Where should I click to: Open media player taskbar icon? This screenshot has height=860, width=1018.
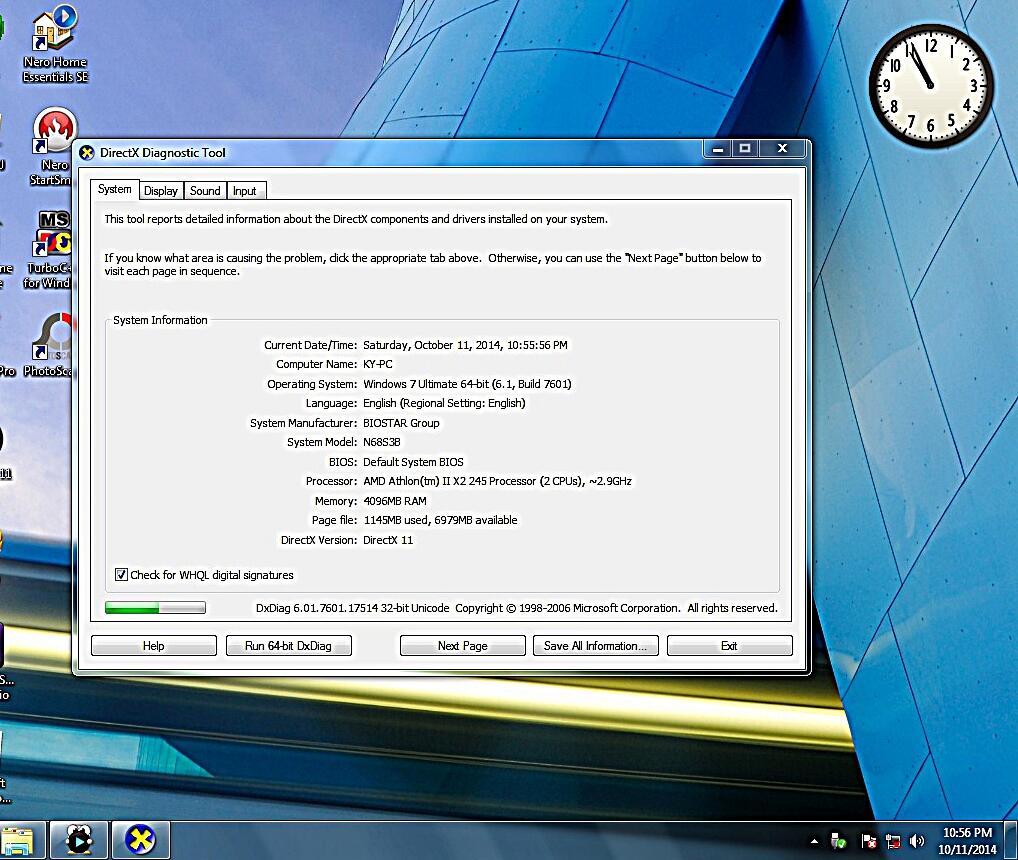click(79, 841)
